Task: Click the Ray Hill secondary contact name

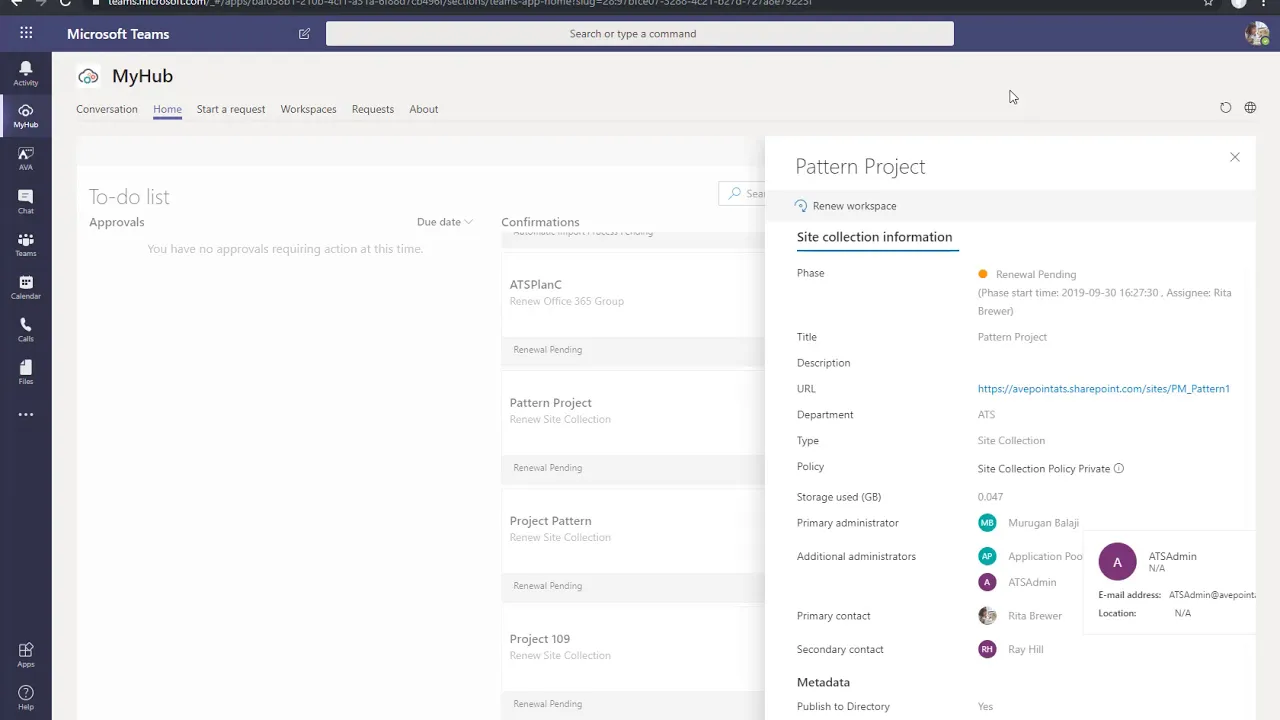Action: point(1026,649)
